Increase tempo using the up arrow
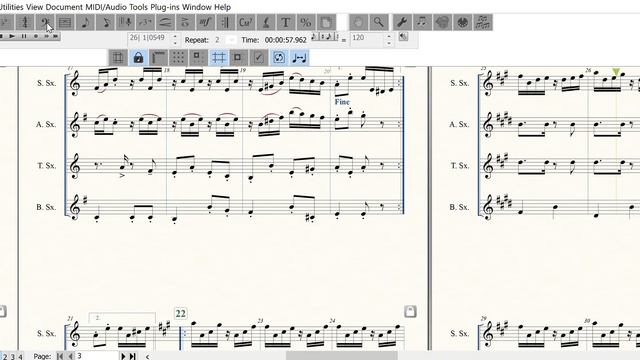Viewport: 640px width, 360px height. [x=389, y=36]
